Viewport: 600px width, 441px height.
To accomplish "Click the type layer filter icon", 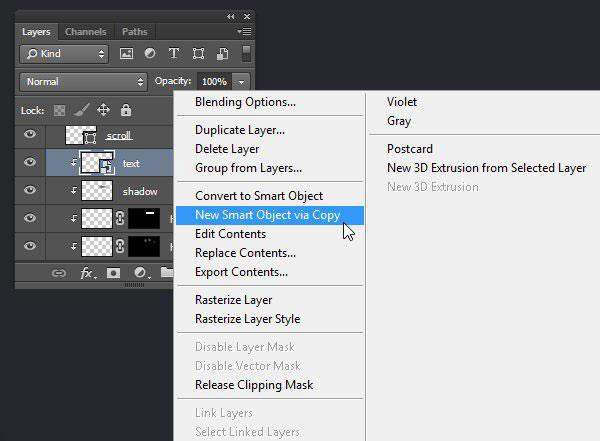I will (x=174, y=54).
